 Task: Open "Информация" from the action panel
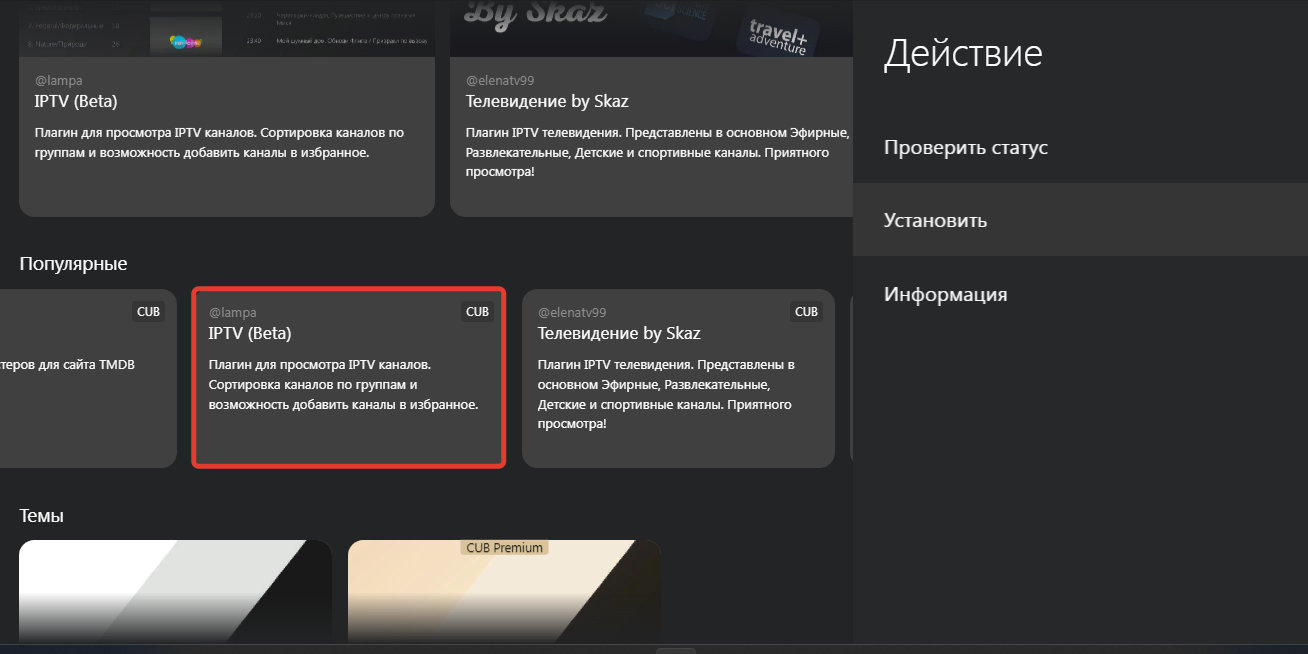(945, 295)
